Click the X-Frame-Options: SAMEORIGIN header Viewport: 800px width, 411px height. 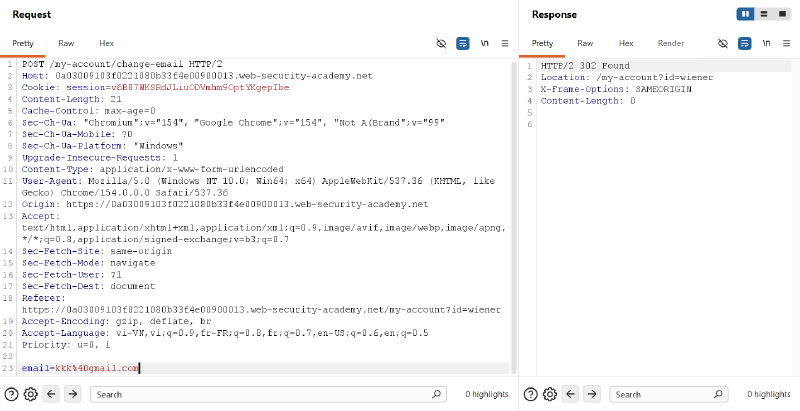616,89
